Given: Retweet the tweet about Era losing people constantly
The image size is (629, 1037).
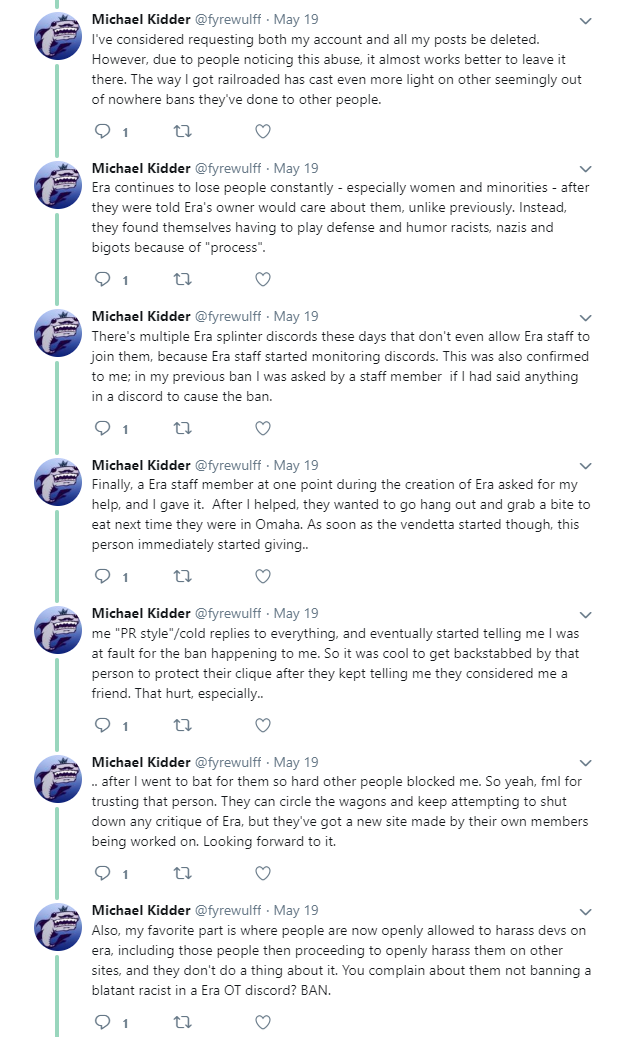Looking at the screenshot, I should [x=183, y=279].
